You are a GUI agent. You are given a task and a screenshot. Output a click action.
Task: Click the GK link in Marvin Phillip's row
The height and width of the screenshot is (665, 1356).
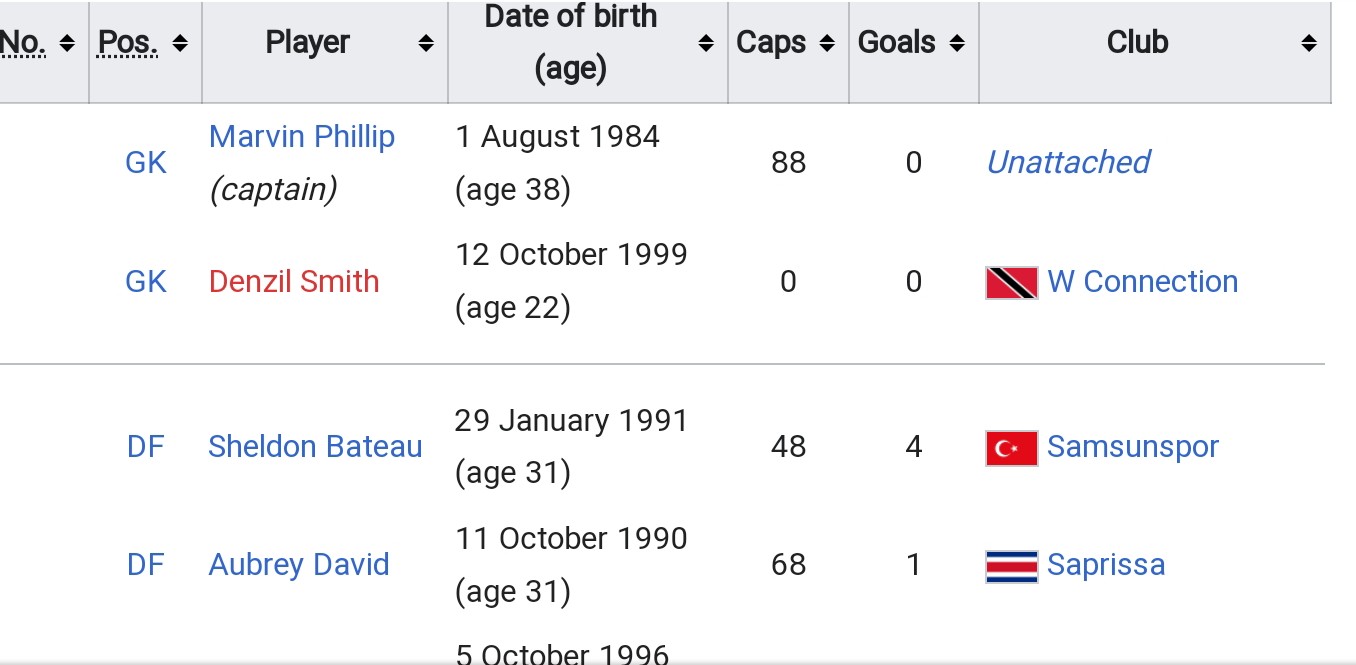coord(146,163)
